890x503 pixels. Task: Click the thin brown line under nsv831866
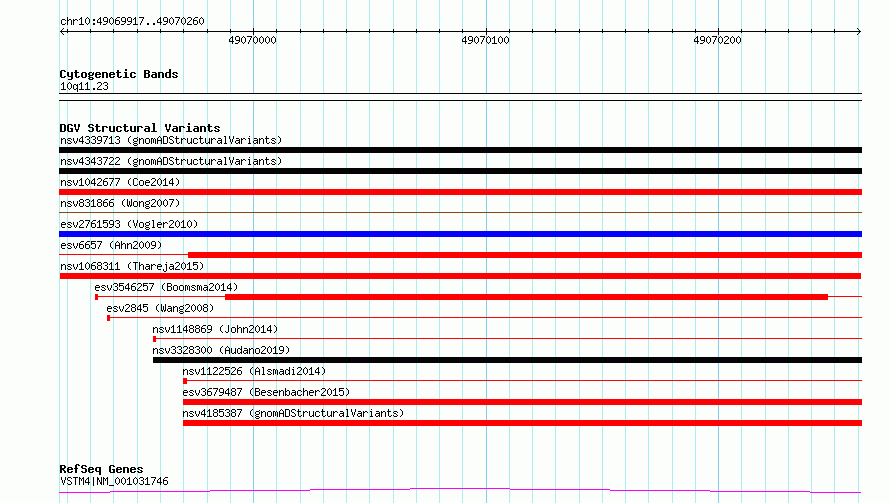click(x=460, y=213)
